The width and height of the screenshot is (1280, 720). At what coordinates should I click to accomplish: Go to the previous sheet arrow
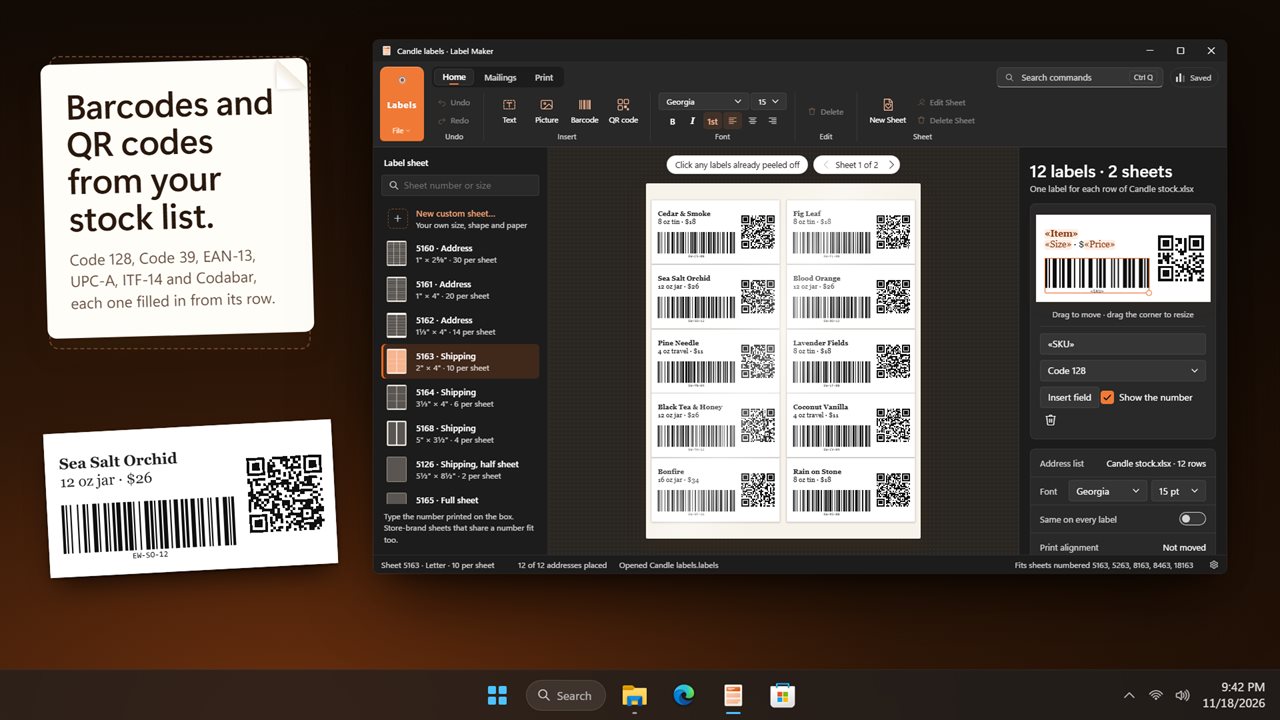tap(824, 165)
